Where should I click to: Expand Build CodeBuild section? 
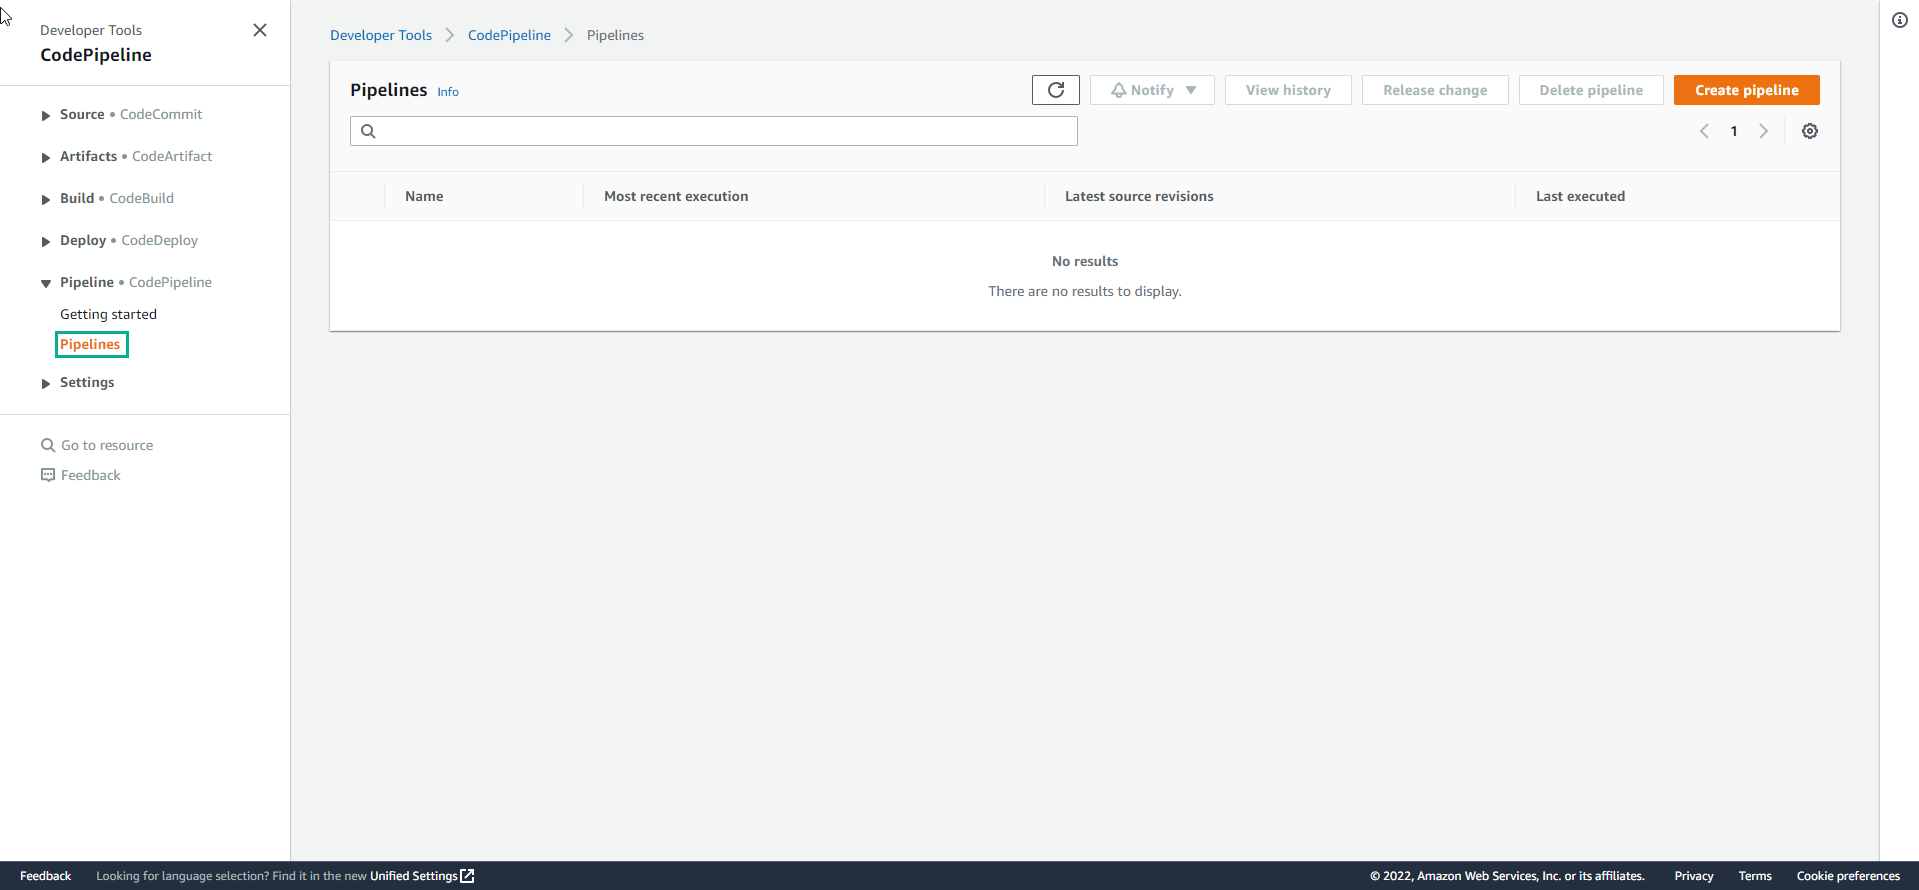(46, 199)
